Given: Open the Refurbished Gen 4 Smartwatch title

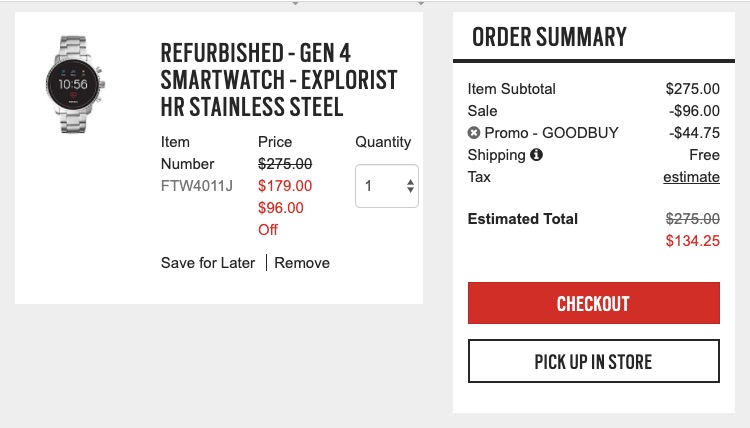Looking at the screenshot, I should (x=279, y=79).
